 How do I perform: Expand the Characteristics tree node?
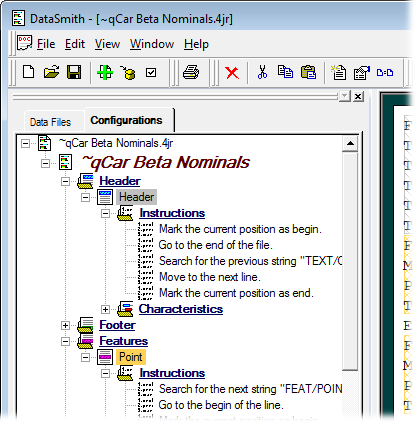point(105,309)
